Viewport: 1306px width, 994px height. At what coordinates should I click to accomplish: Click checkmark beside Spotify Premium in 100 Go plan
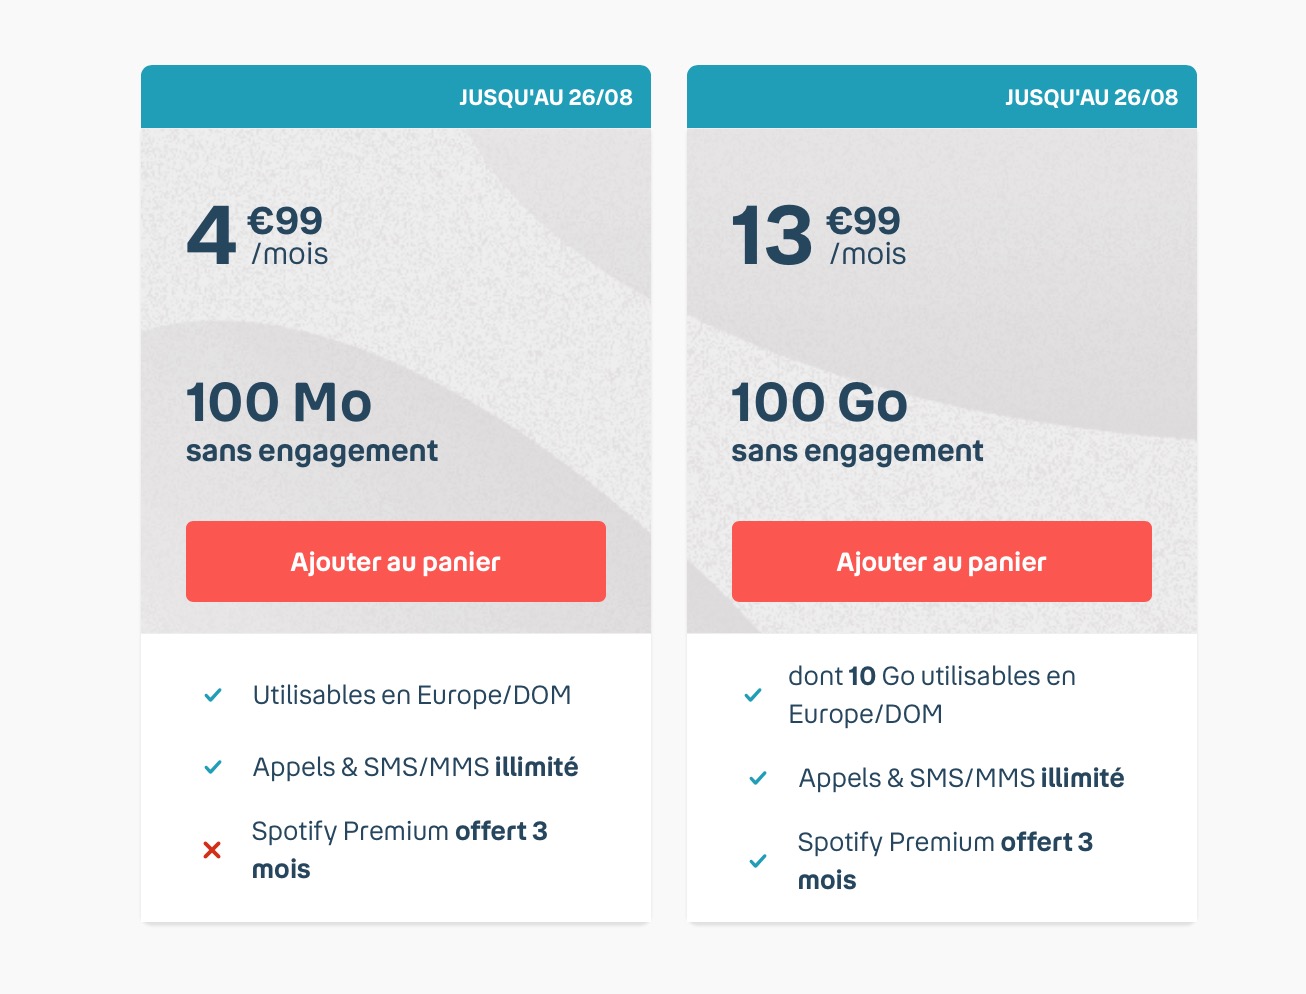point(758,860)
